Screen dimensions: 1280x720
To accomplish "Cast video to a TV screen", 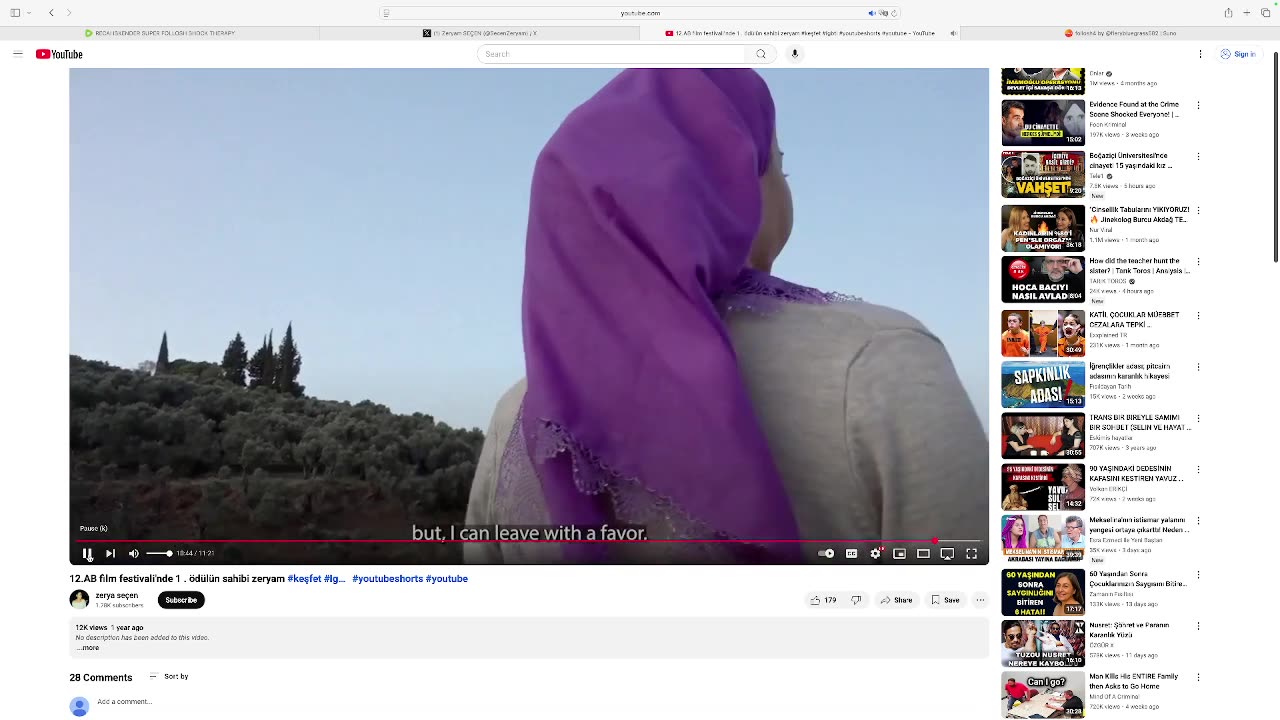I will click(x=947, y=553).
